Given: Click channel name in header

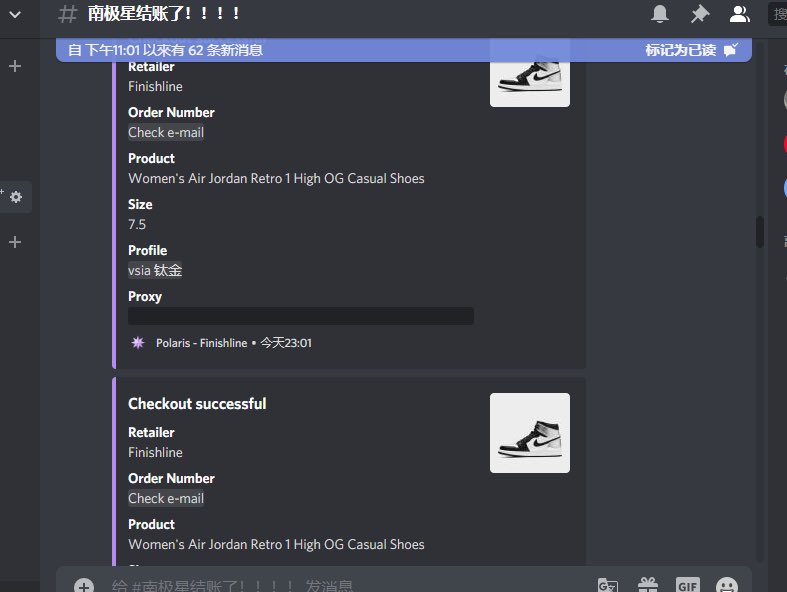Looking at the screenshot, I should 164,14.
